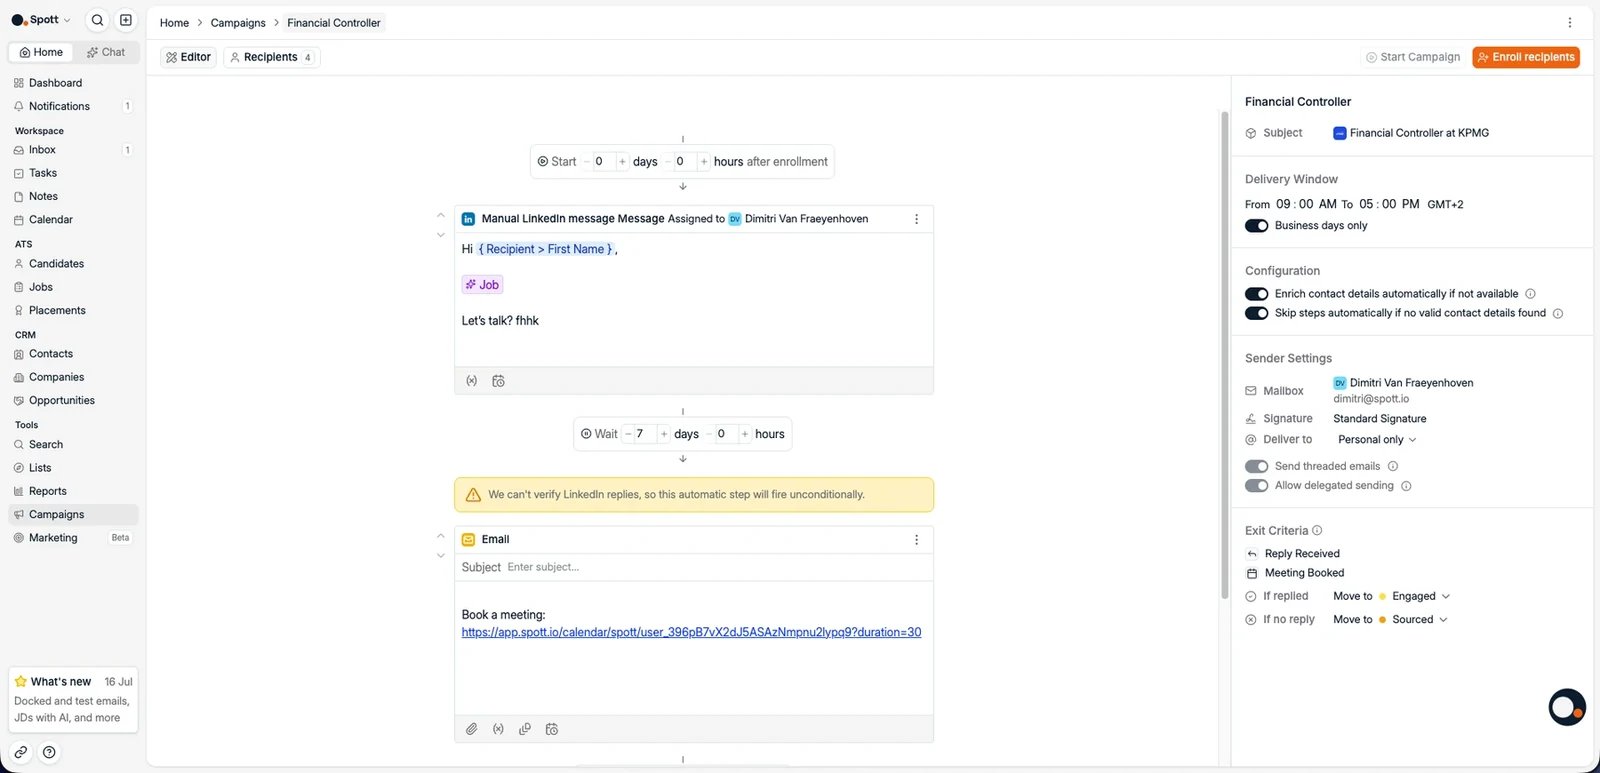Toggle Enrich contact details automatically

(1256, 294)
